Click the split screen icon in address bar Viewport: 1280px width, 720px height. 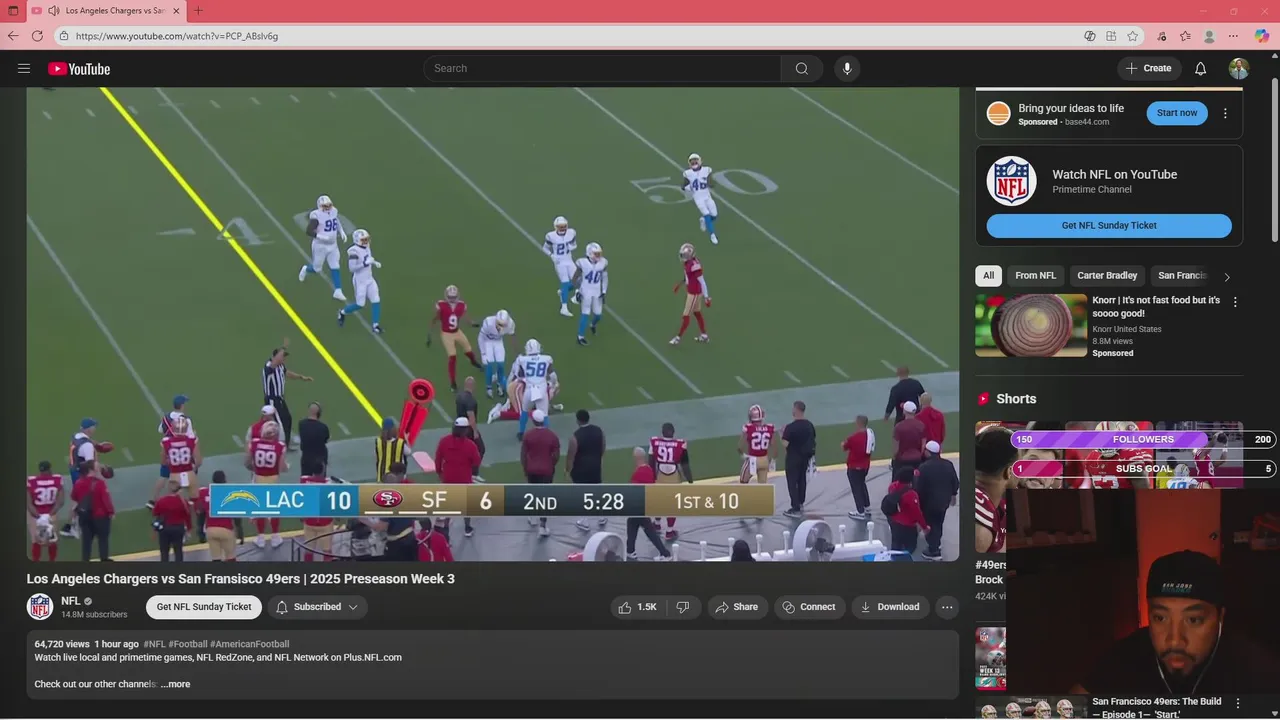1111,36
